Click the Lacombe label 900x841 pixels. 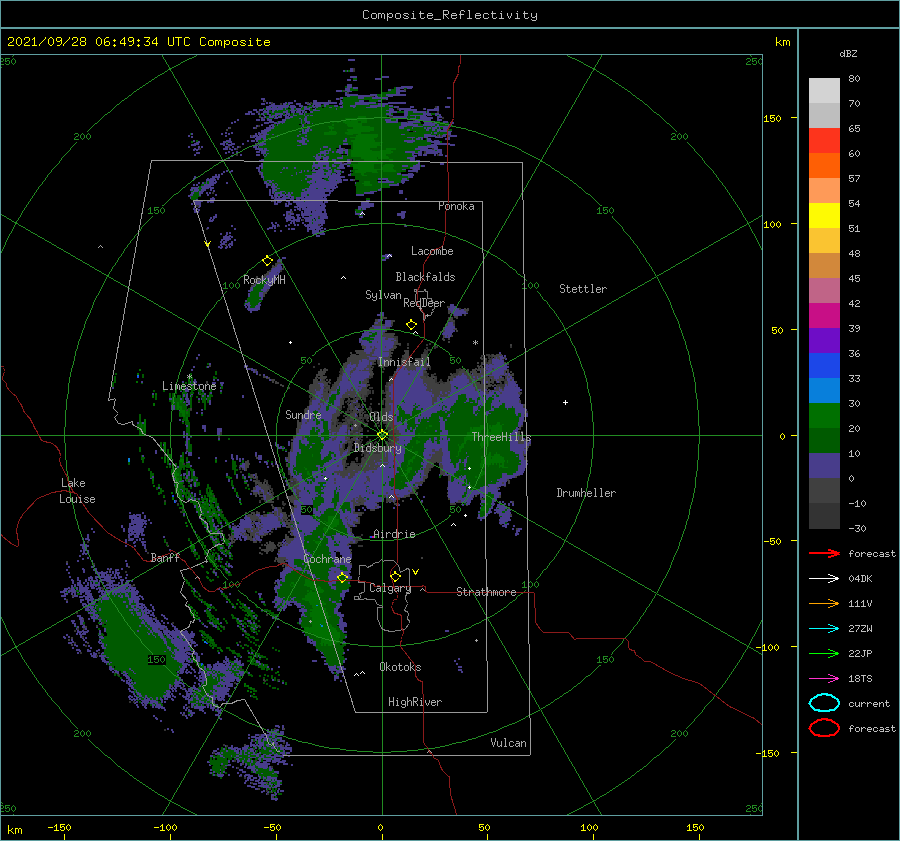pos(432,251)
